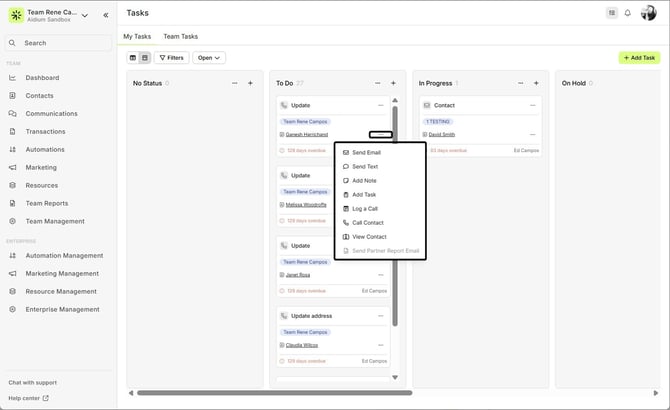Collapse the No Status column with minus
Screen dimensions: 670x410
(235, 83)
